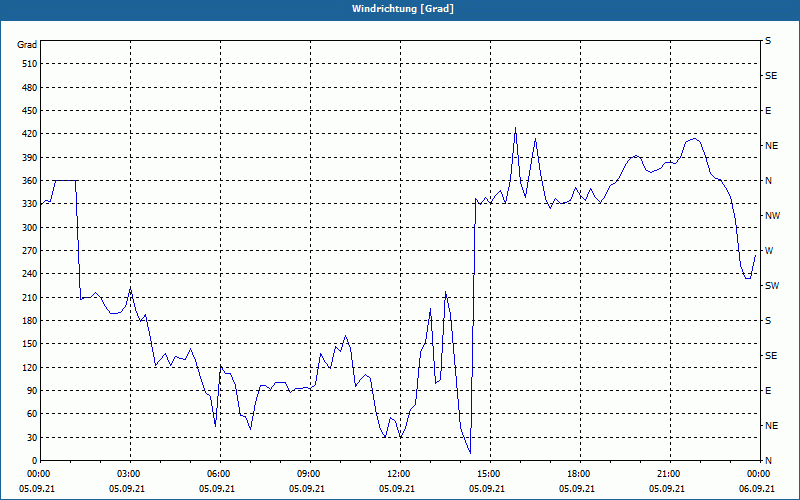Click the SE compass label near the 120 gridline
The image size is (800, 500).
click(771, 356)
